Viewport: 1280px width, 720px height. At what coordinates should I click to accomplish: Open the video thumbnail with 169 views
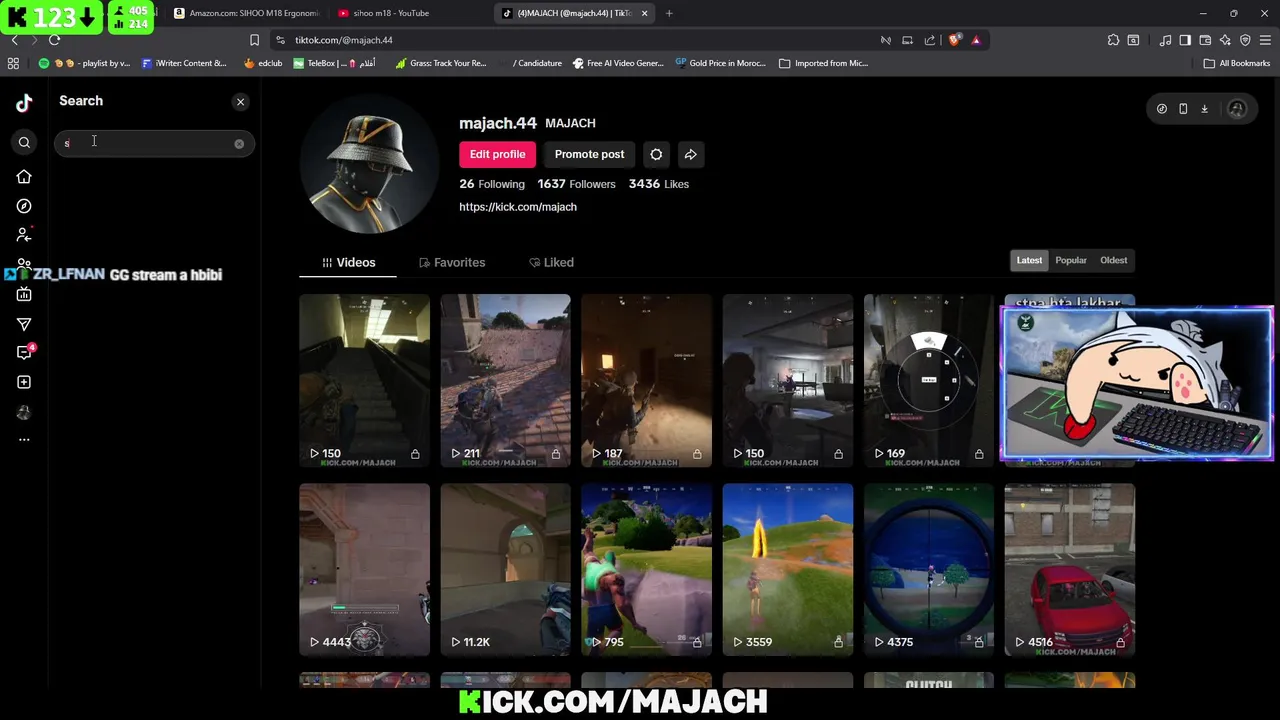point(929,380)
